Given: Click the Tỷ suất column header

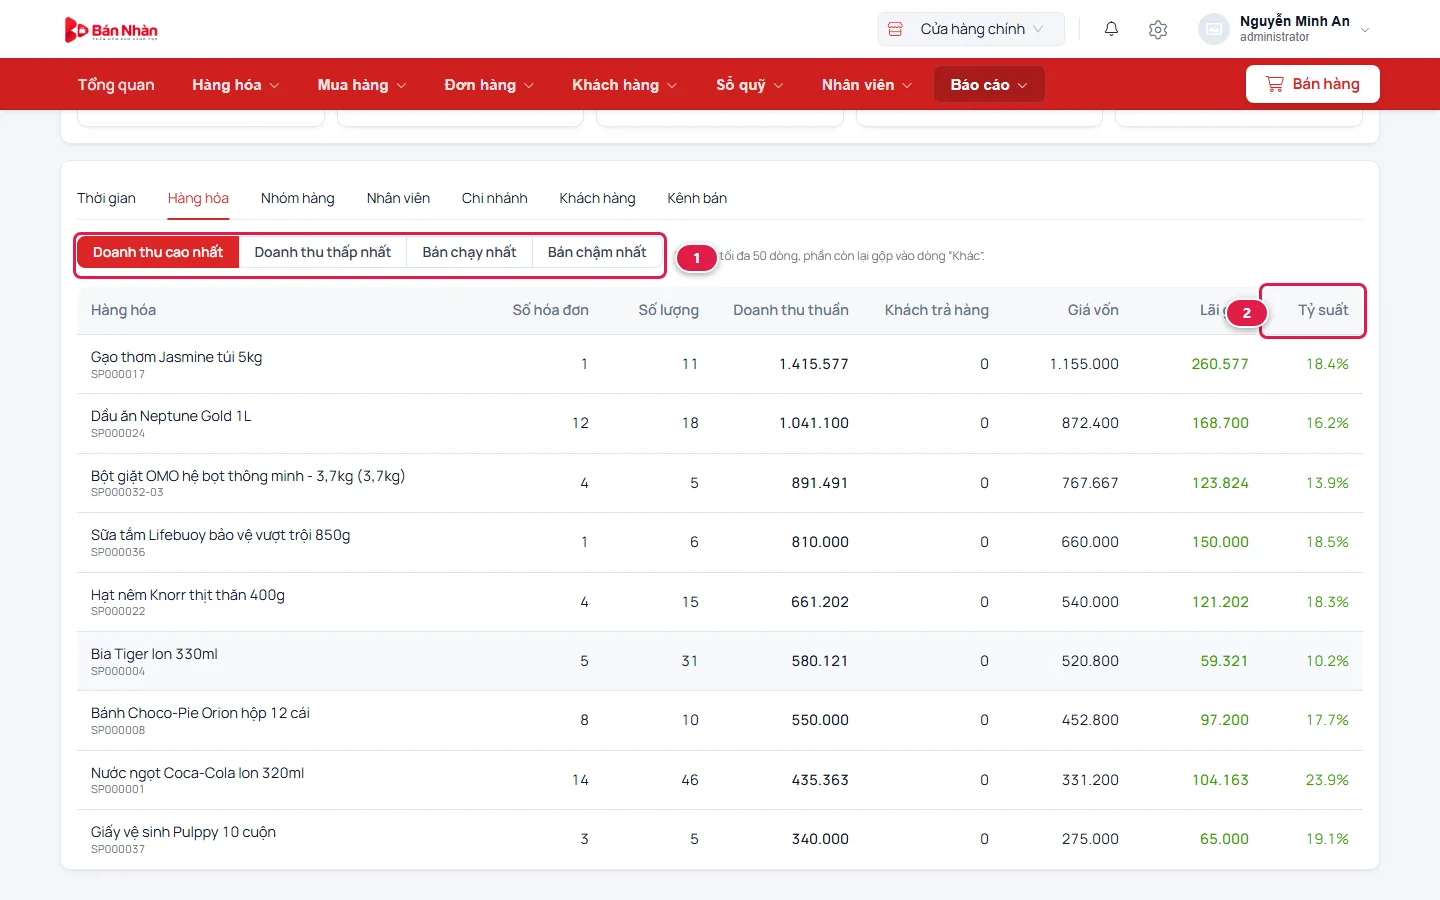Looking at the screenshot, I should tap(1323, 310).
